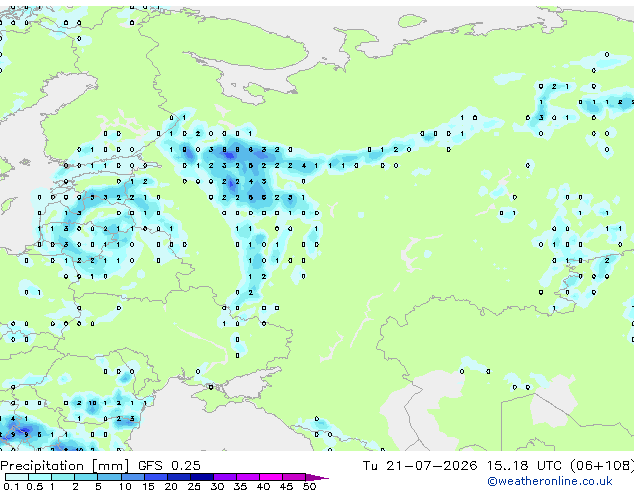The image size is (634, 490).
Task: Click the '30' legend scale label
Action: click(217, 486)
